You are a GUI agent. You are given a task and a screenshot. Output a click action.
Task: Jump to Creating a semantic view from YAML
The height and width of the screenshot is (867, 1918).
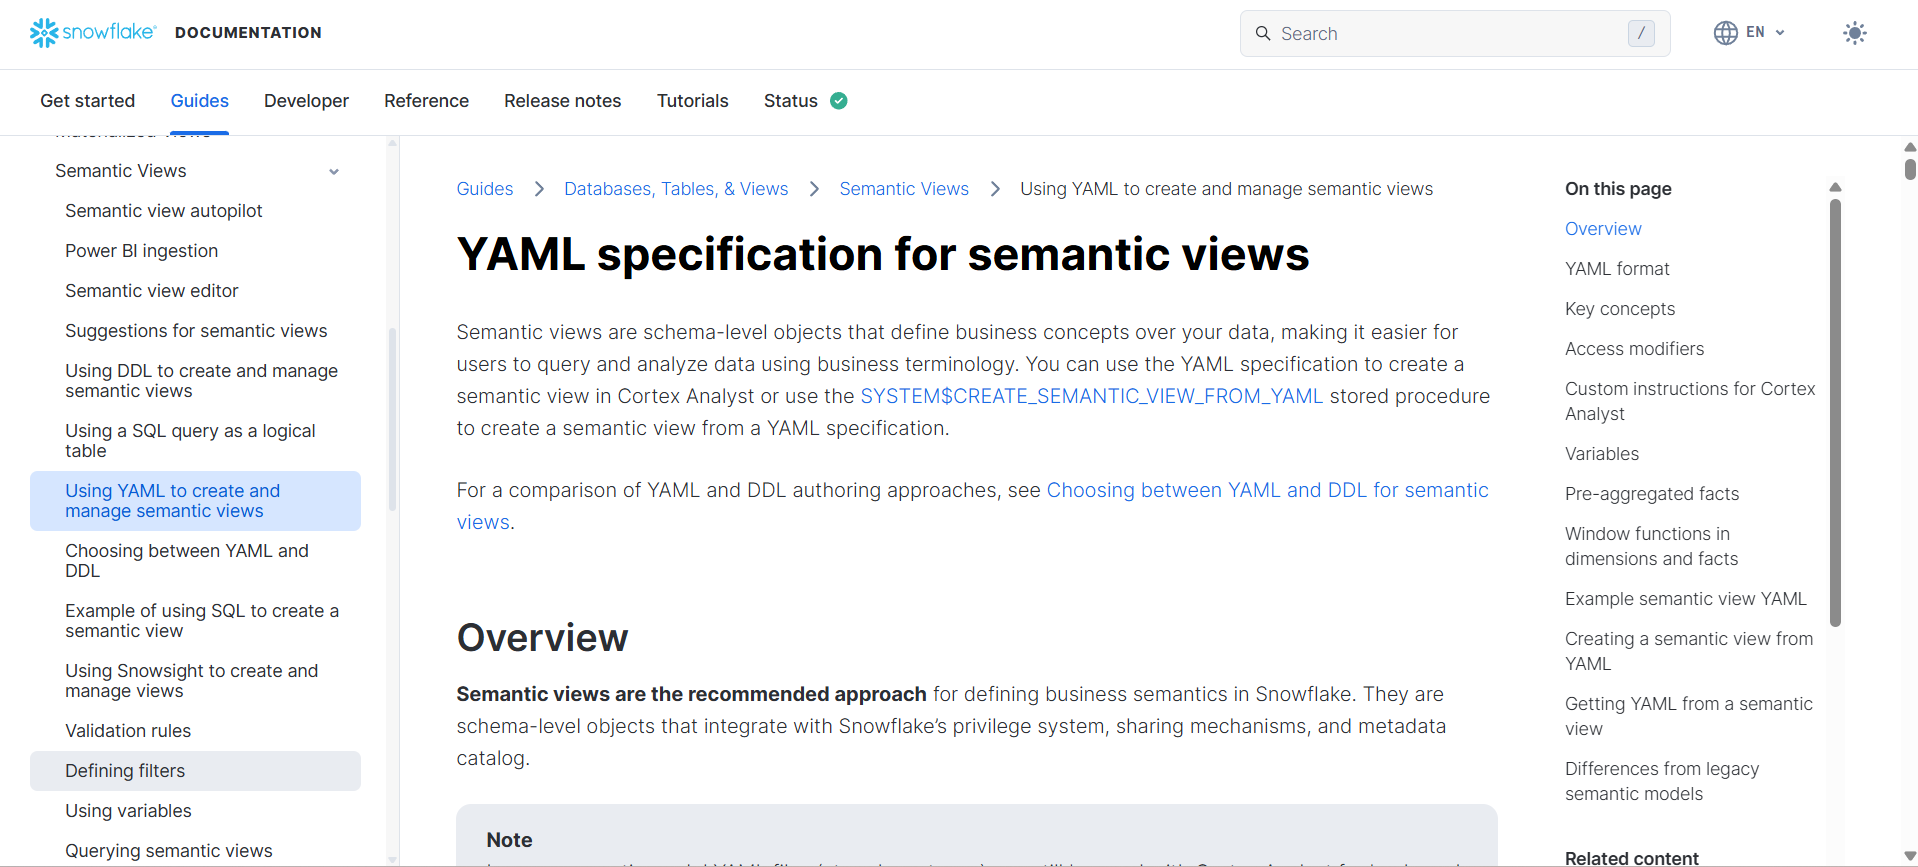pyautogui.click(x=1689, y=651)
